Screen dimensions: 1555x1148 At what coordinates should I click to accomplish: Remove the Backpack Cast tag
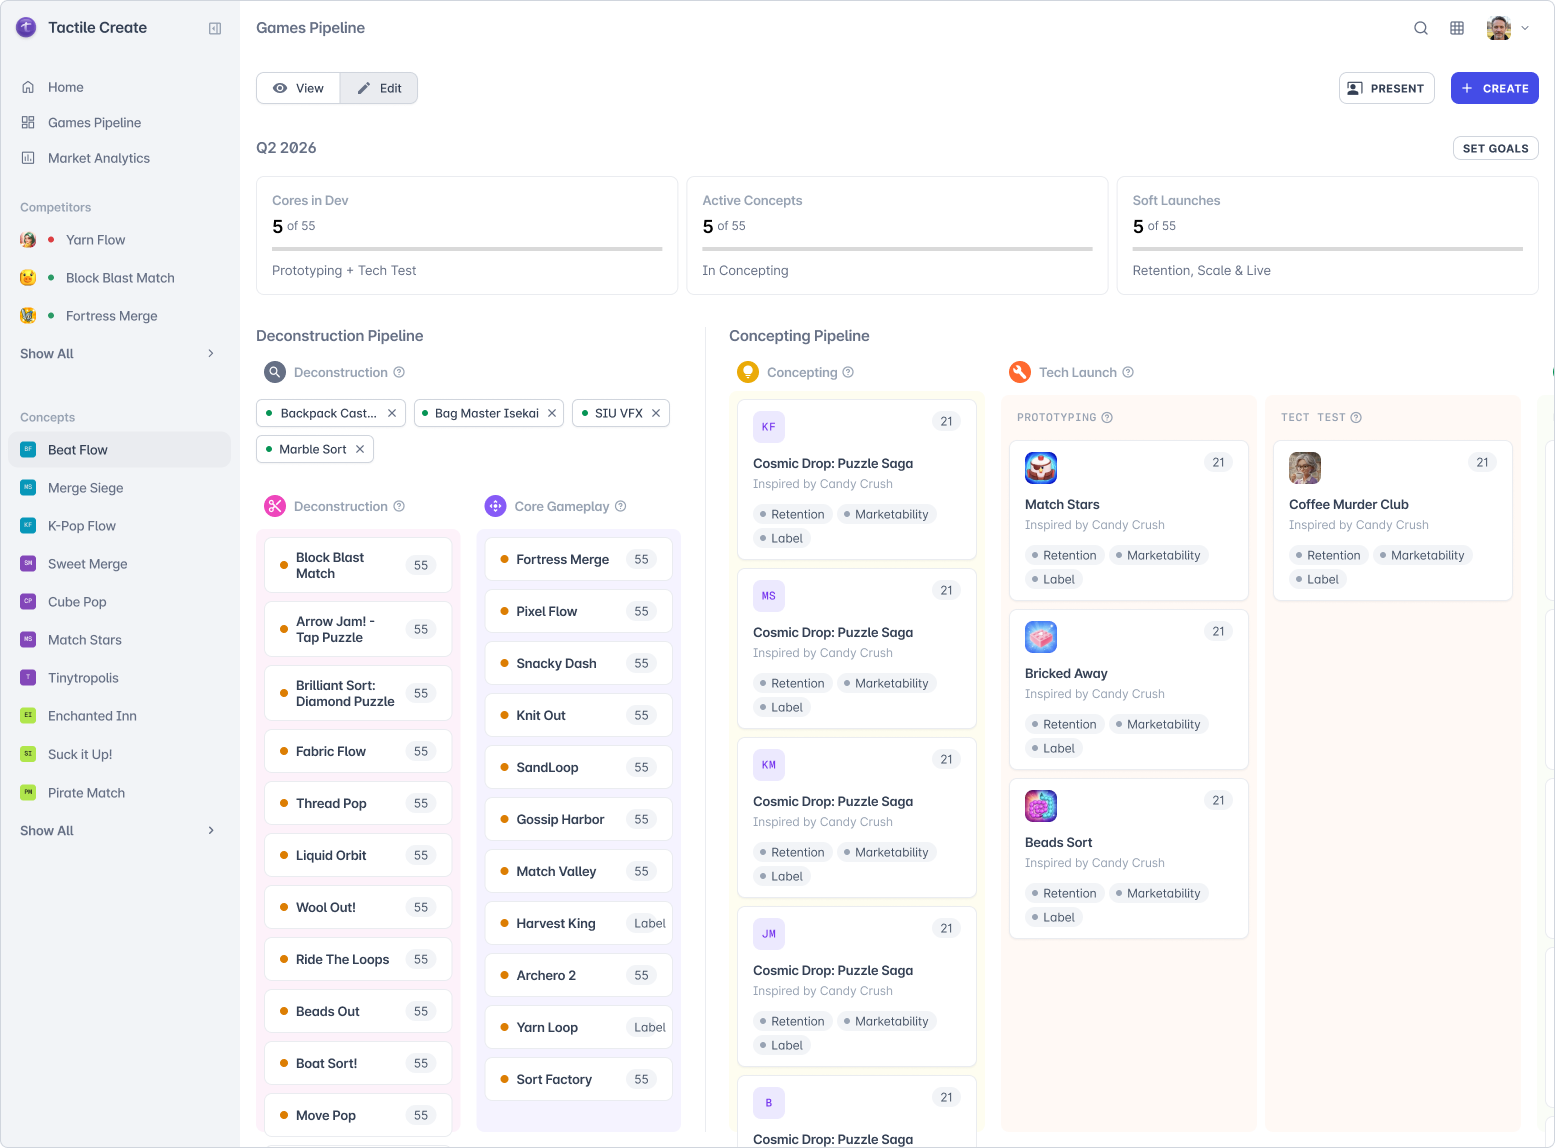(x=392, y=413)
